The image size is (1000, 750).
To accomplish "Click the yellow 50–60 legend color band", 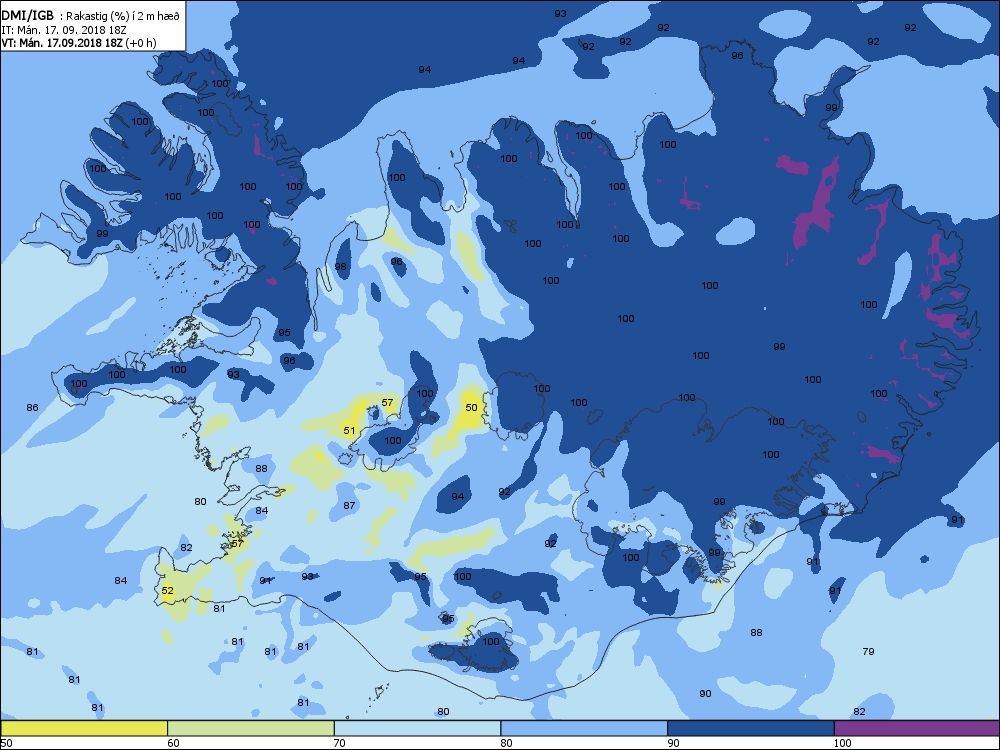I will 84,728.
